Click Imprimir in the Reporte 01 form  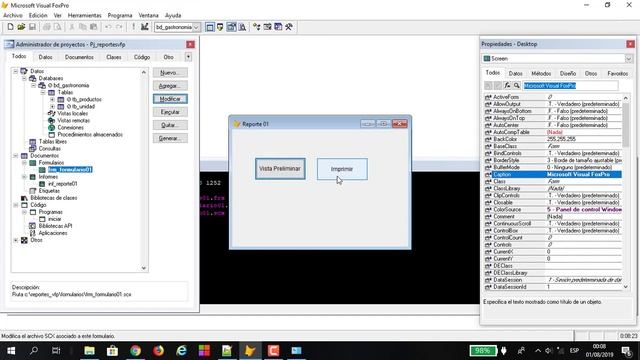coord(342,169)
